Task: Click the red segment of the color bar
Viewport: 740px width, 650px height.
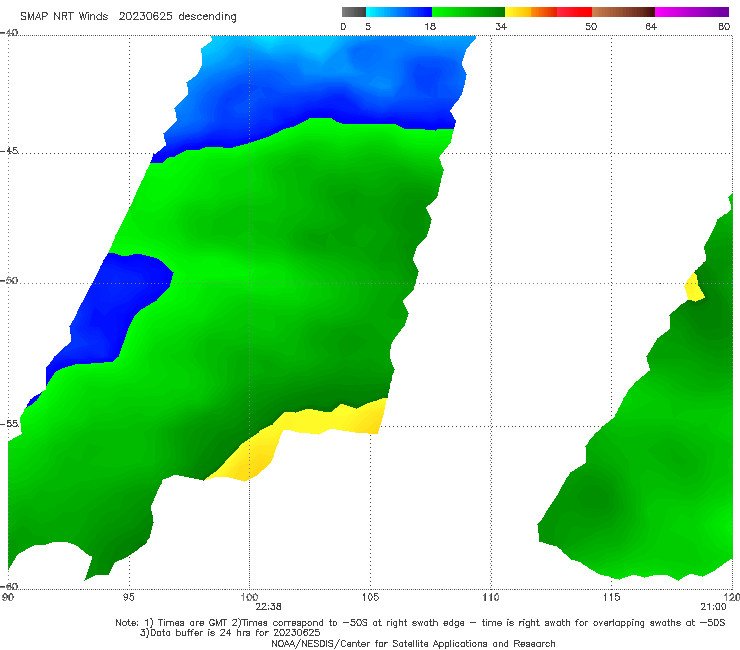Action: [574, 12]
